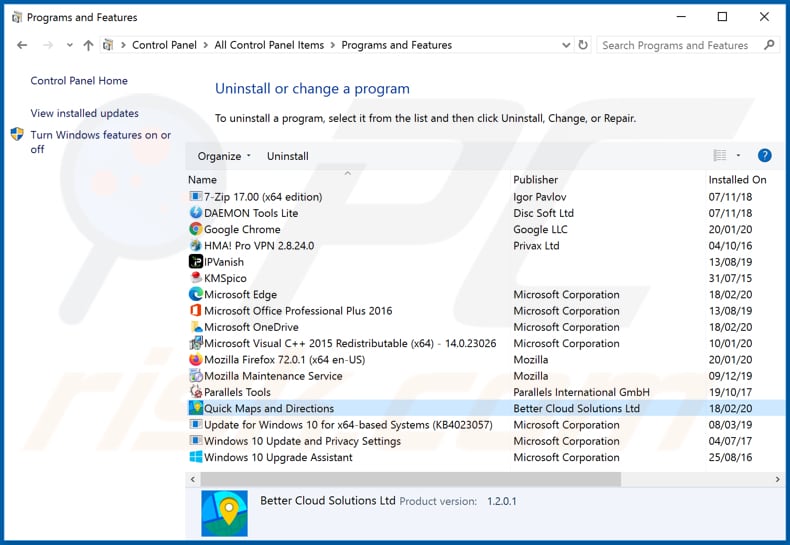Click the horizontal scrollbar thumb
Screen dimensions: 790x545
(x=411, y=479)
